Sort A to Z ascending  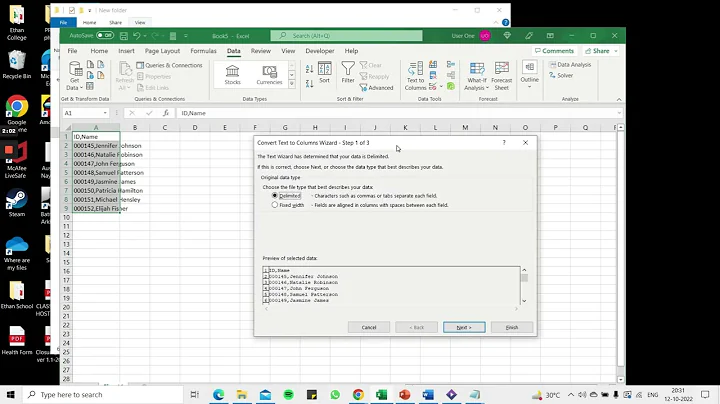309,68
